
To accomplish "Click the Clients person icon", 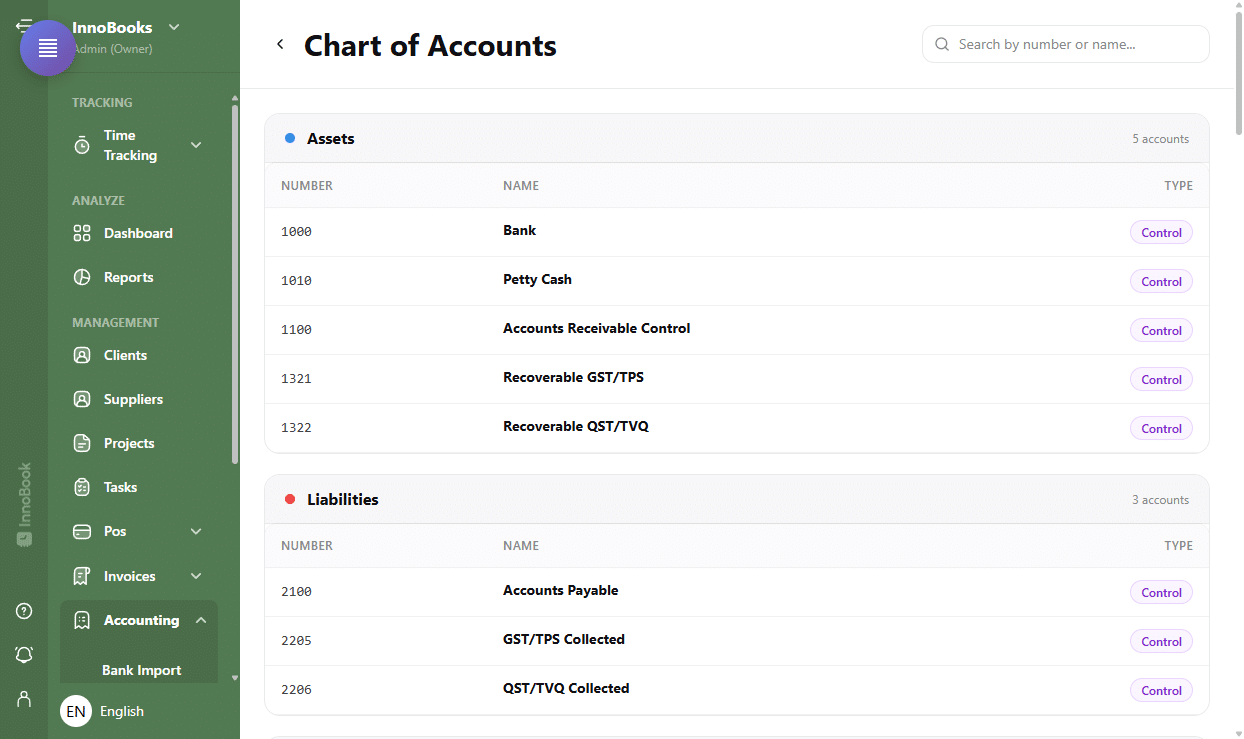I will (82, 355).
